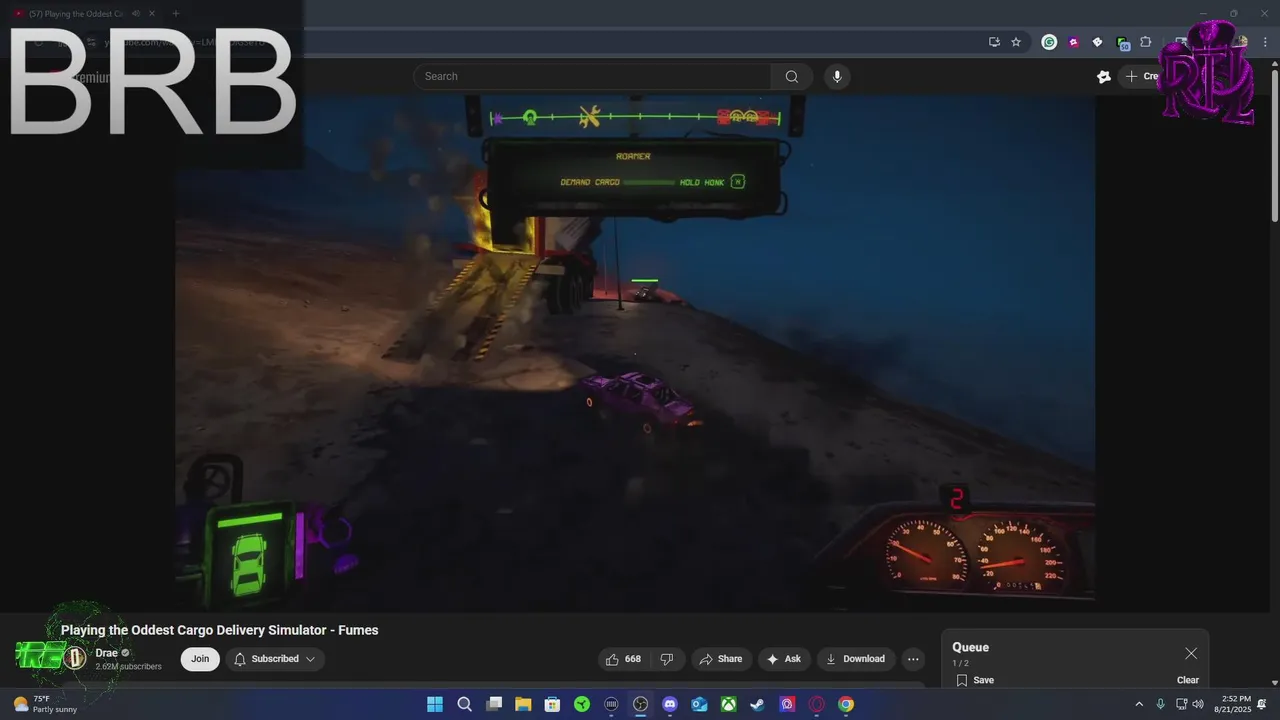Viewport: 1280px width, 720px height.
Task: Open Opera GX from the taskbar
Action: click(x=817, y=704)
